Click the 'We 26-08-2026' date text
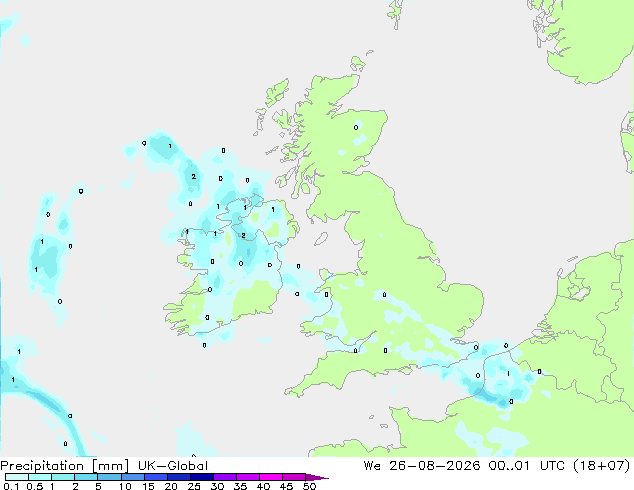The width and height of the screenshot is (634, 490). point(422,466)
